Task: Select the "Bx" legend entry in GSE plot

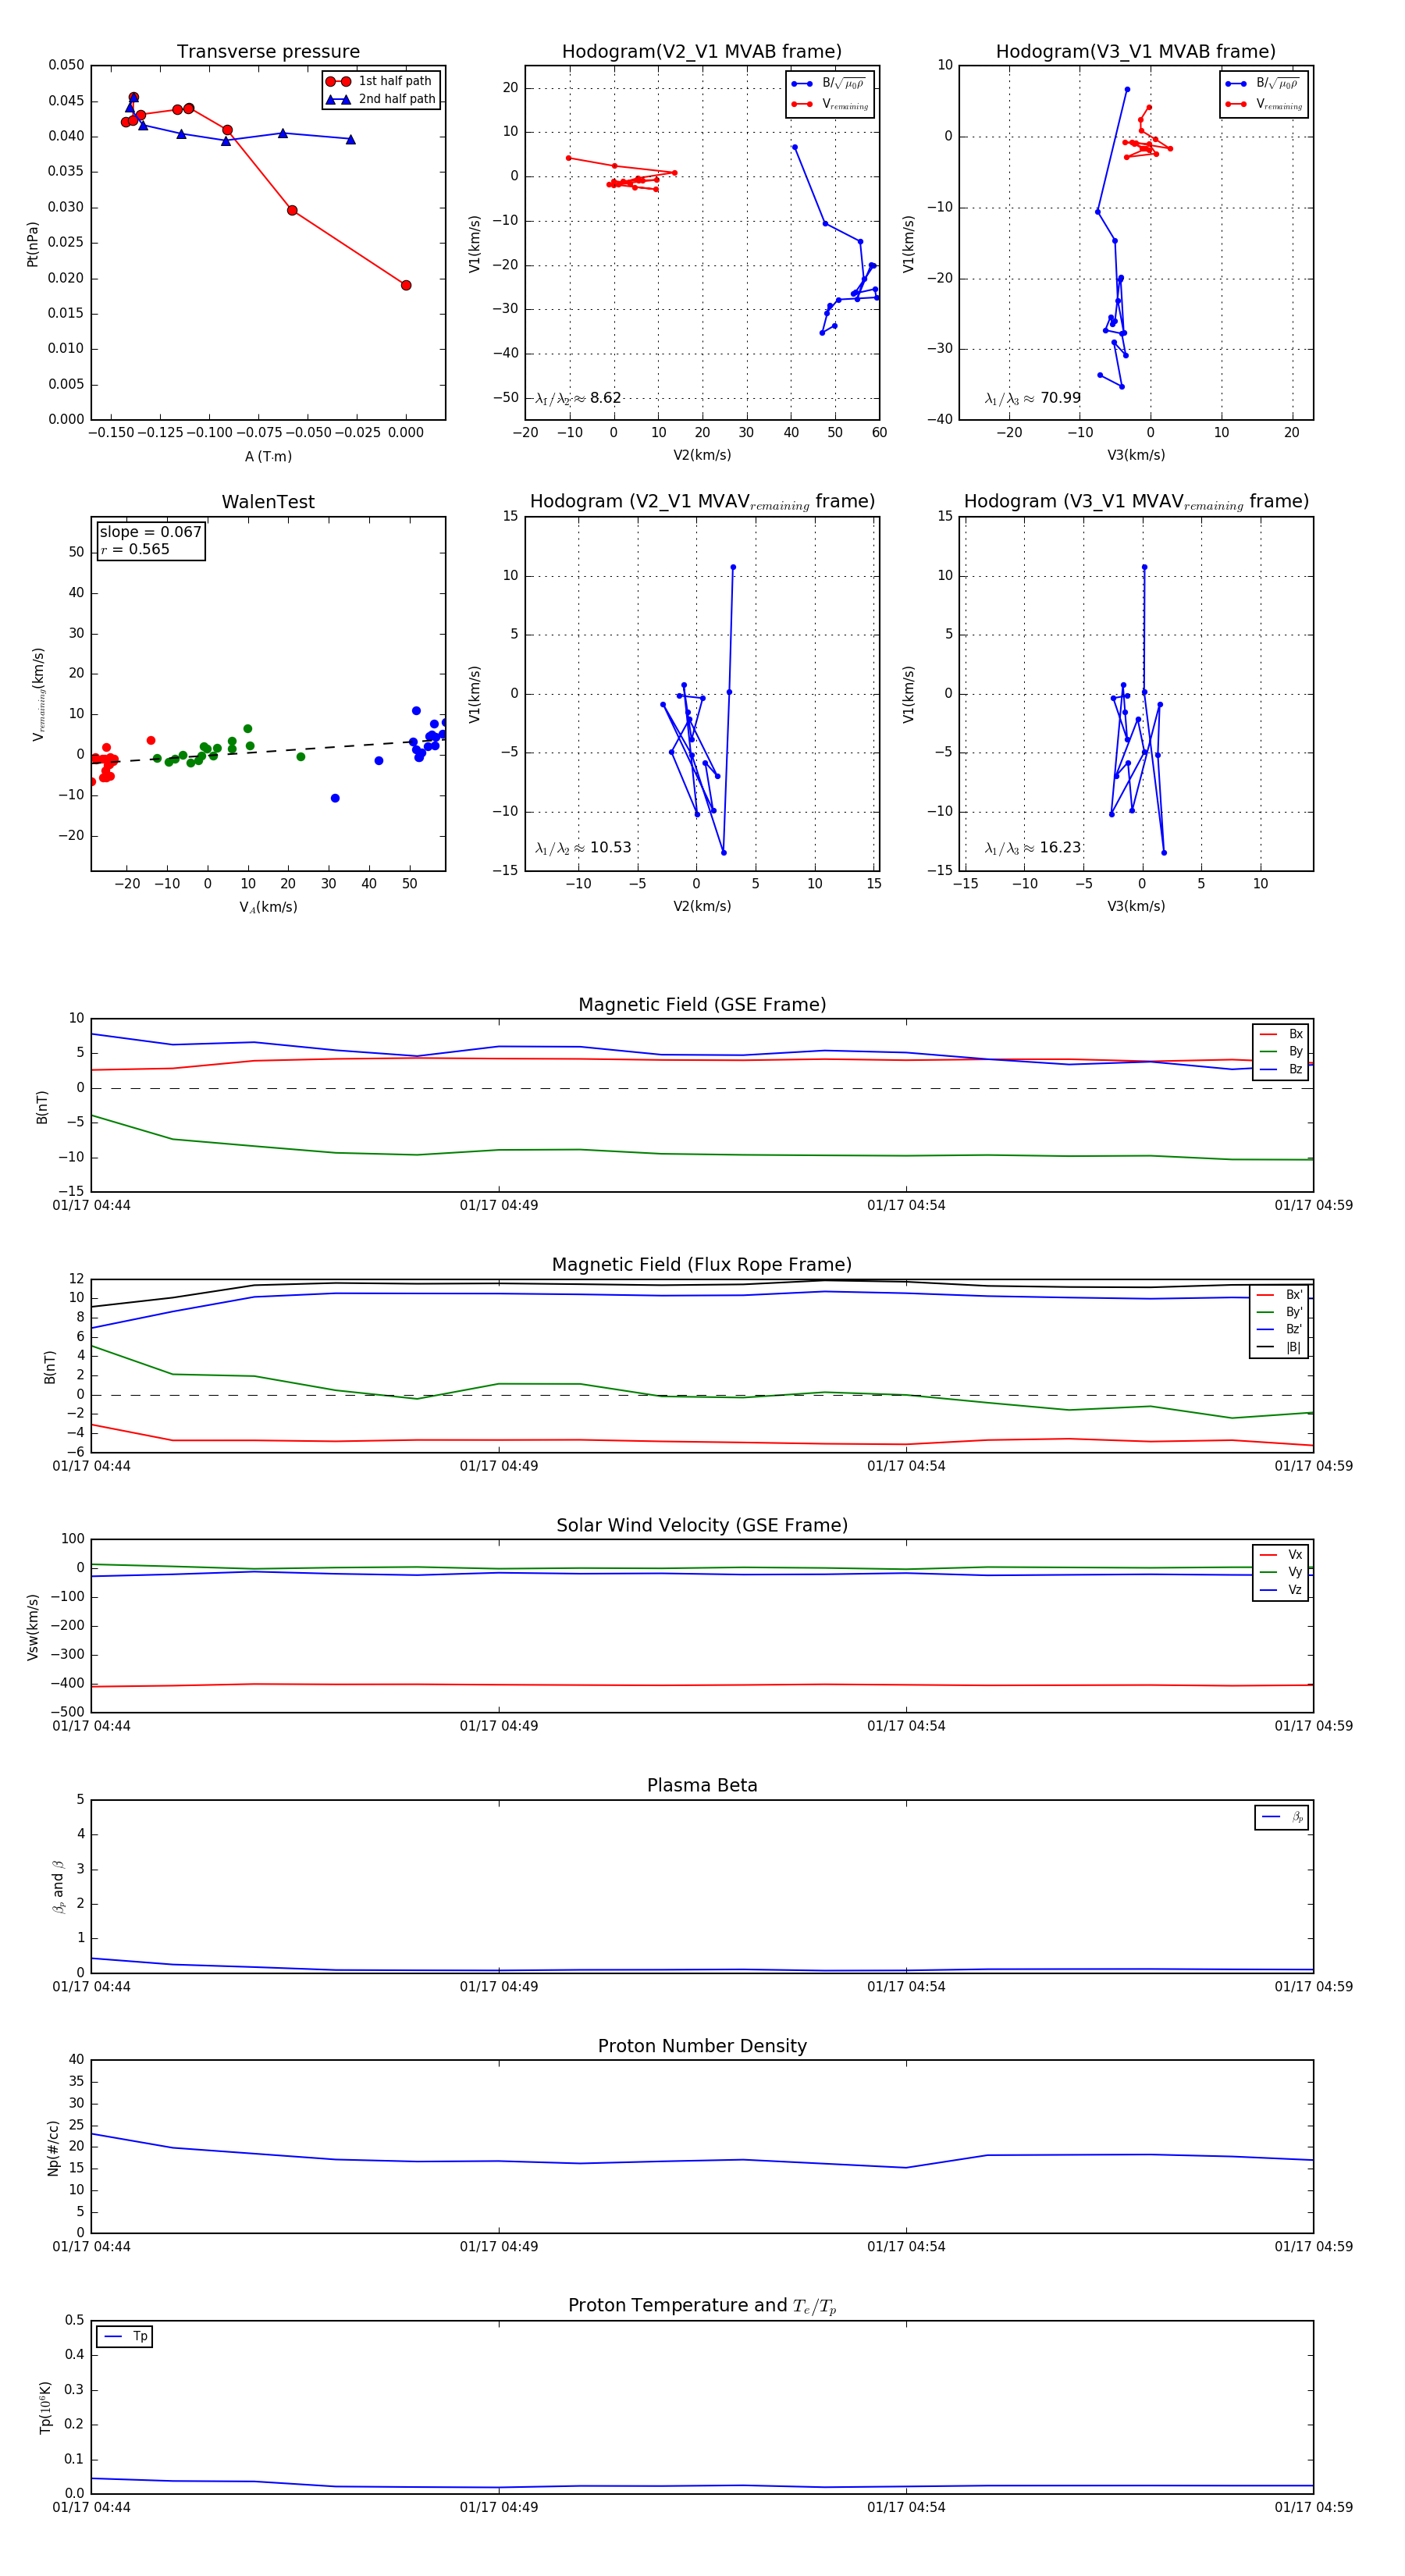Action: [1281, 1034]
